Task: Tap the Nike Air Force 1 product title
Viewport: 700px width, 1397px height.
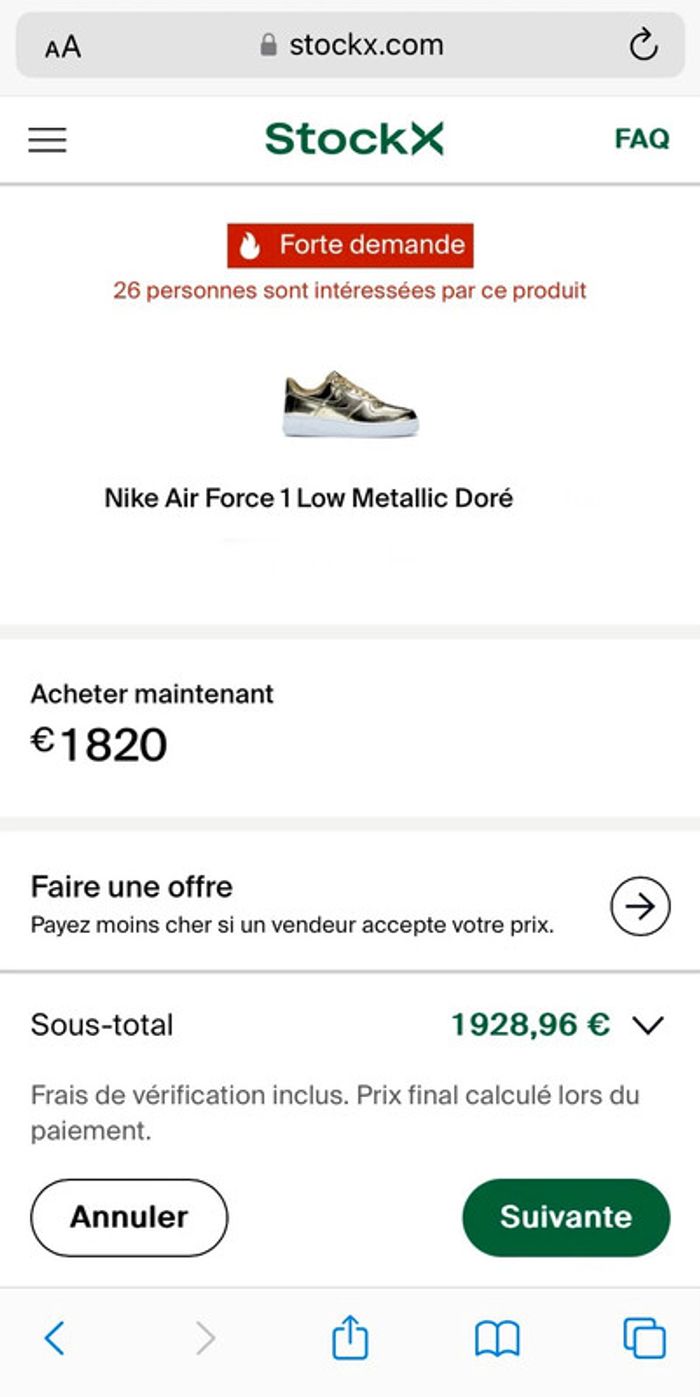Action: tap(309, 498)
